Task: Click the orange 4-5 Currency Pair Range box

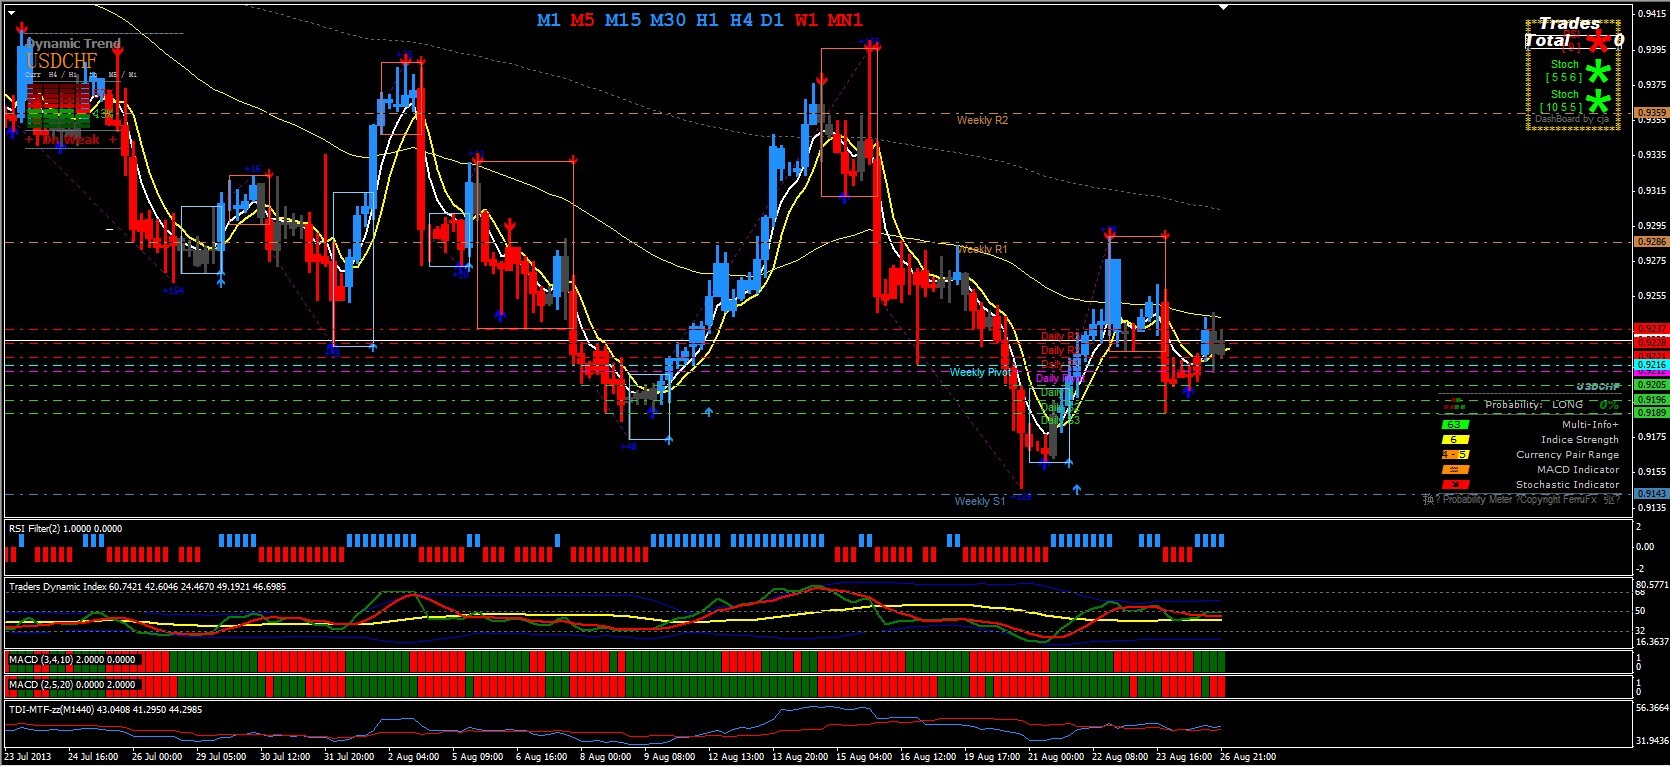Action: pyautogui.click(x=1455, y=455)
